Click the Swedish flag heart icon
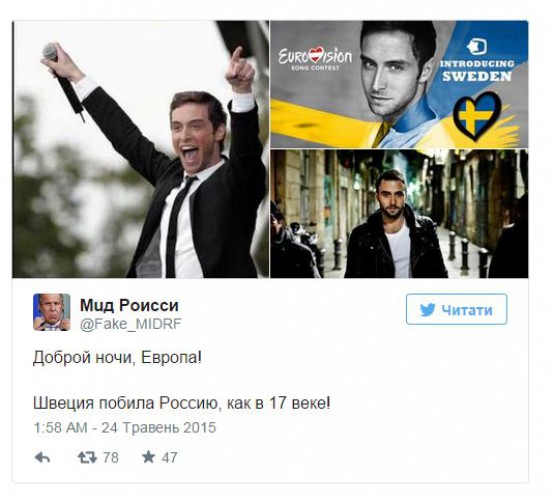The height and width of the screenshot is (500, 554). [x=477, y=115]
